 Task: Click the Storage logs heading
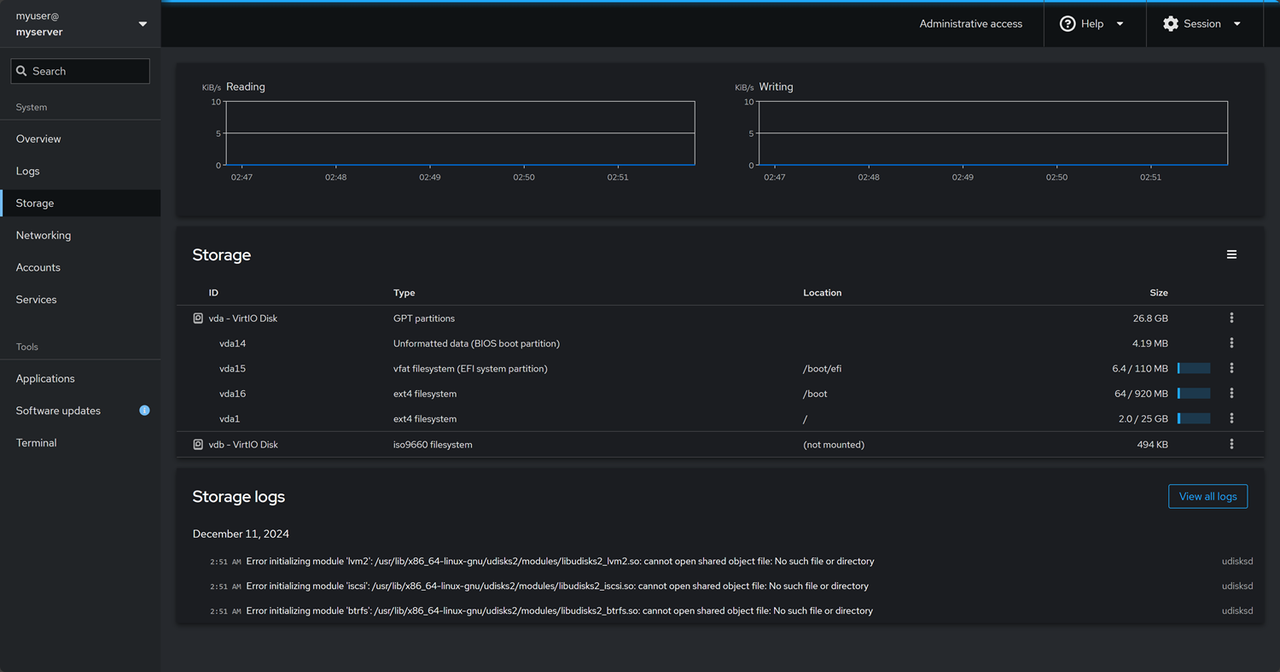click(238, 497)
